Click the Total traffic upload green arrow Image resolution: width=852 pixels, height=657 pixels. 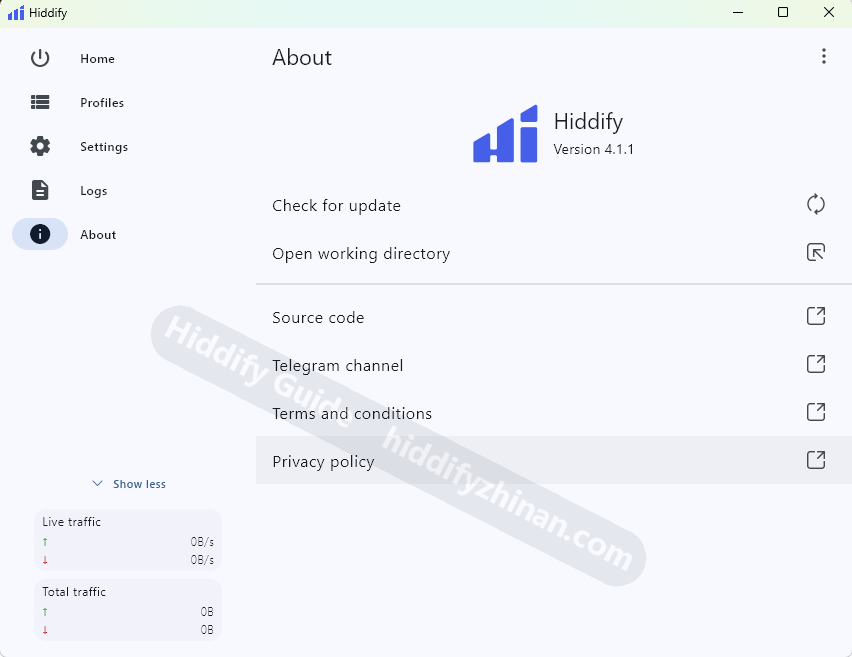45,612
